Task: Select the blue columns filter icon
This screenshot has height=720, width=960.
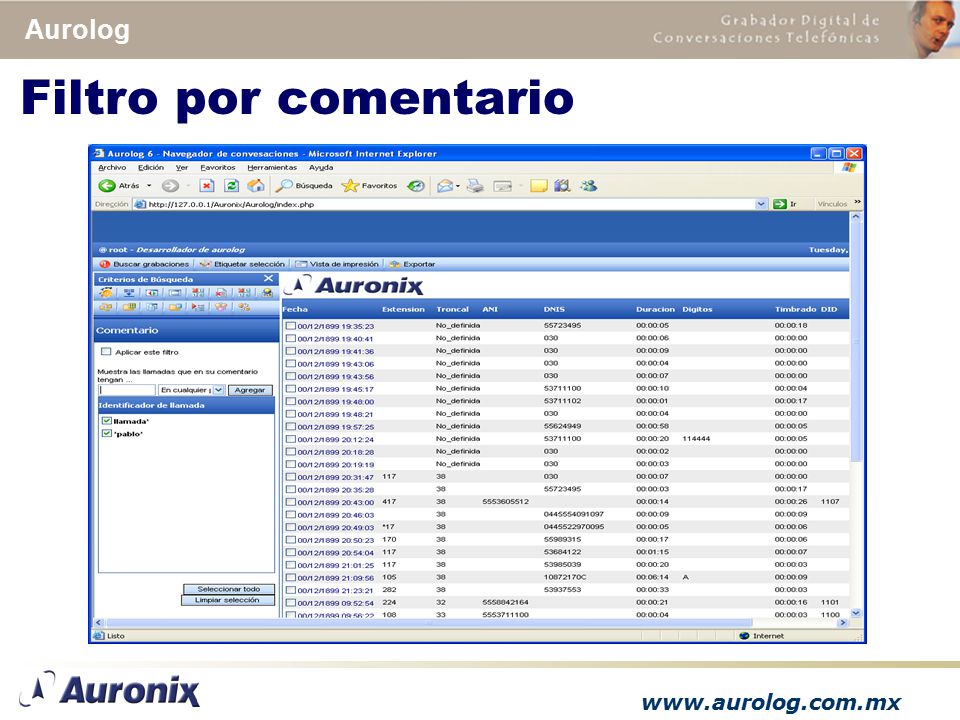Action: [152, 307]
